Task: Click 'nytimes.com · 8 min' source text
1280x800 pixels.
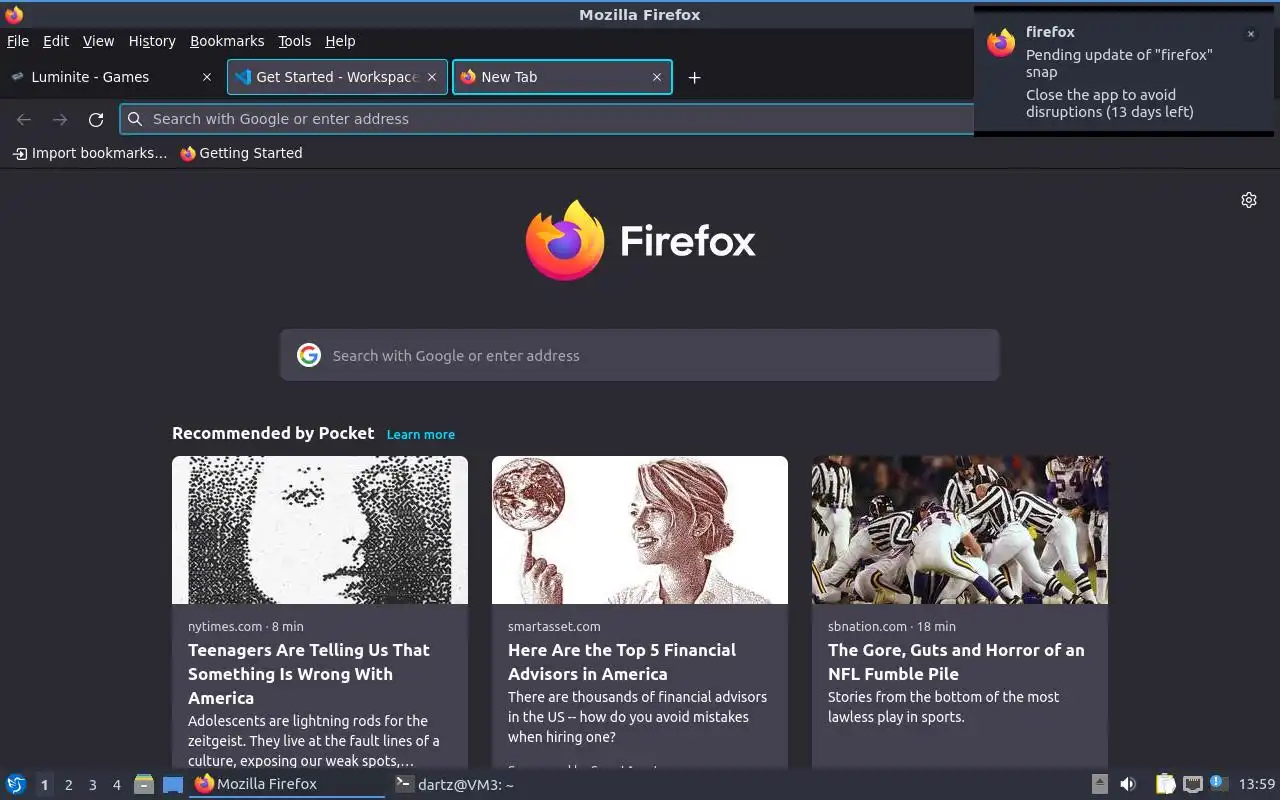Action: point(246,626)
